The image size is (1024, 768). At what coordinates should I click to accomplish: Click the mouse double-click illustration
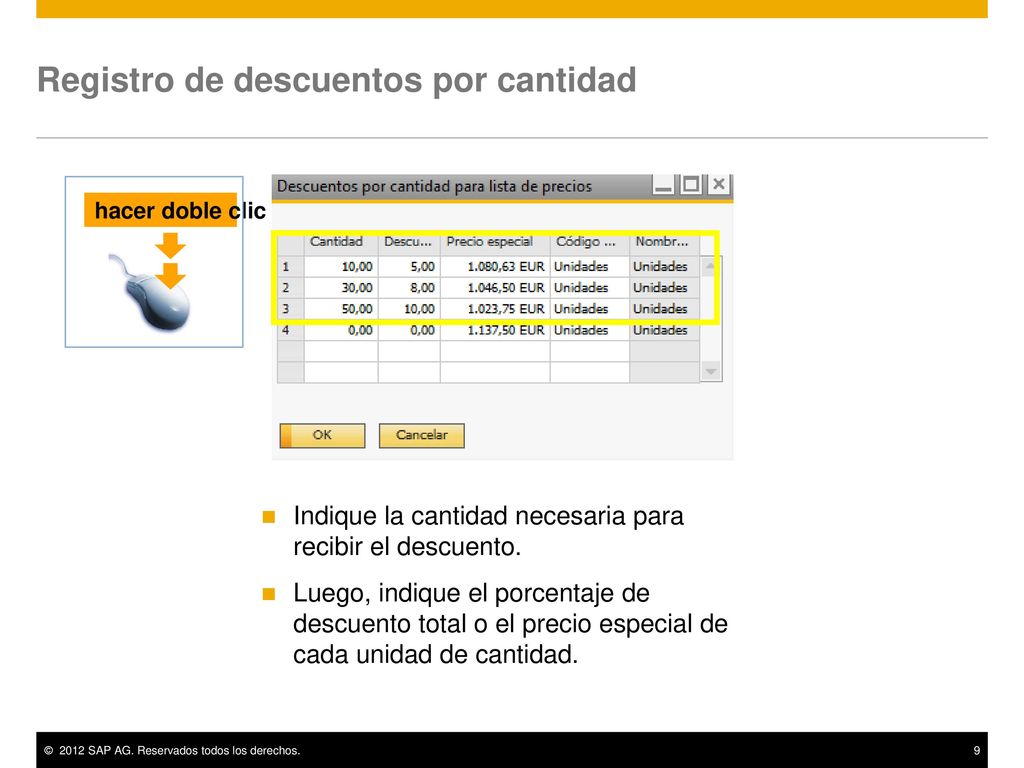tap(154, 262)
